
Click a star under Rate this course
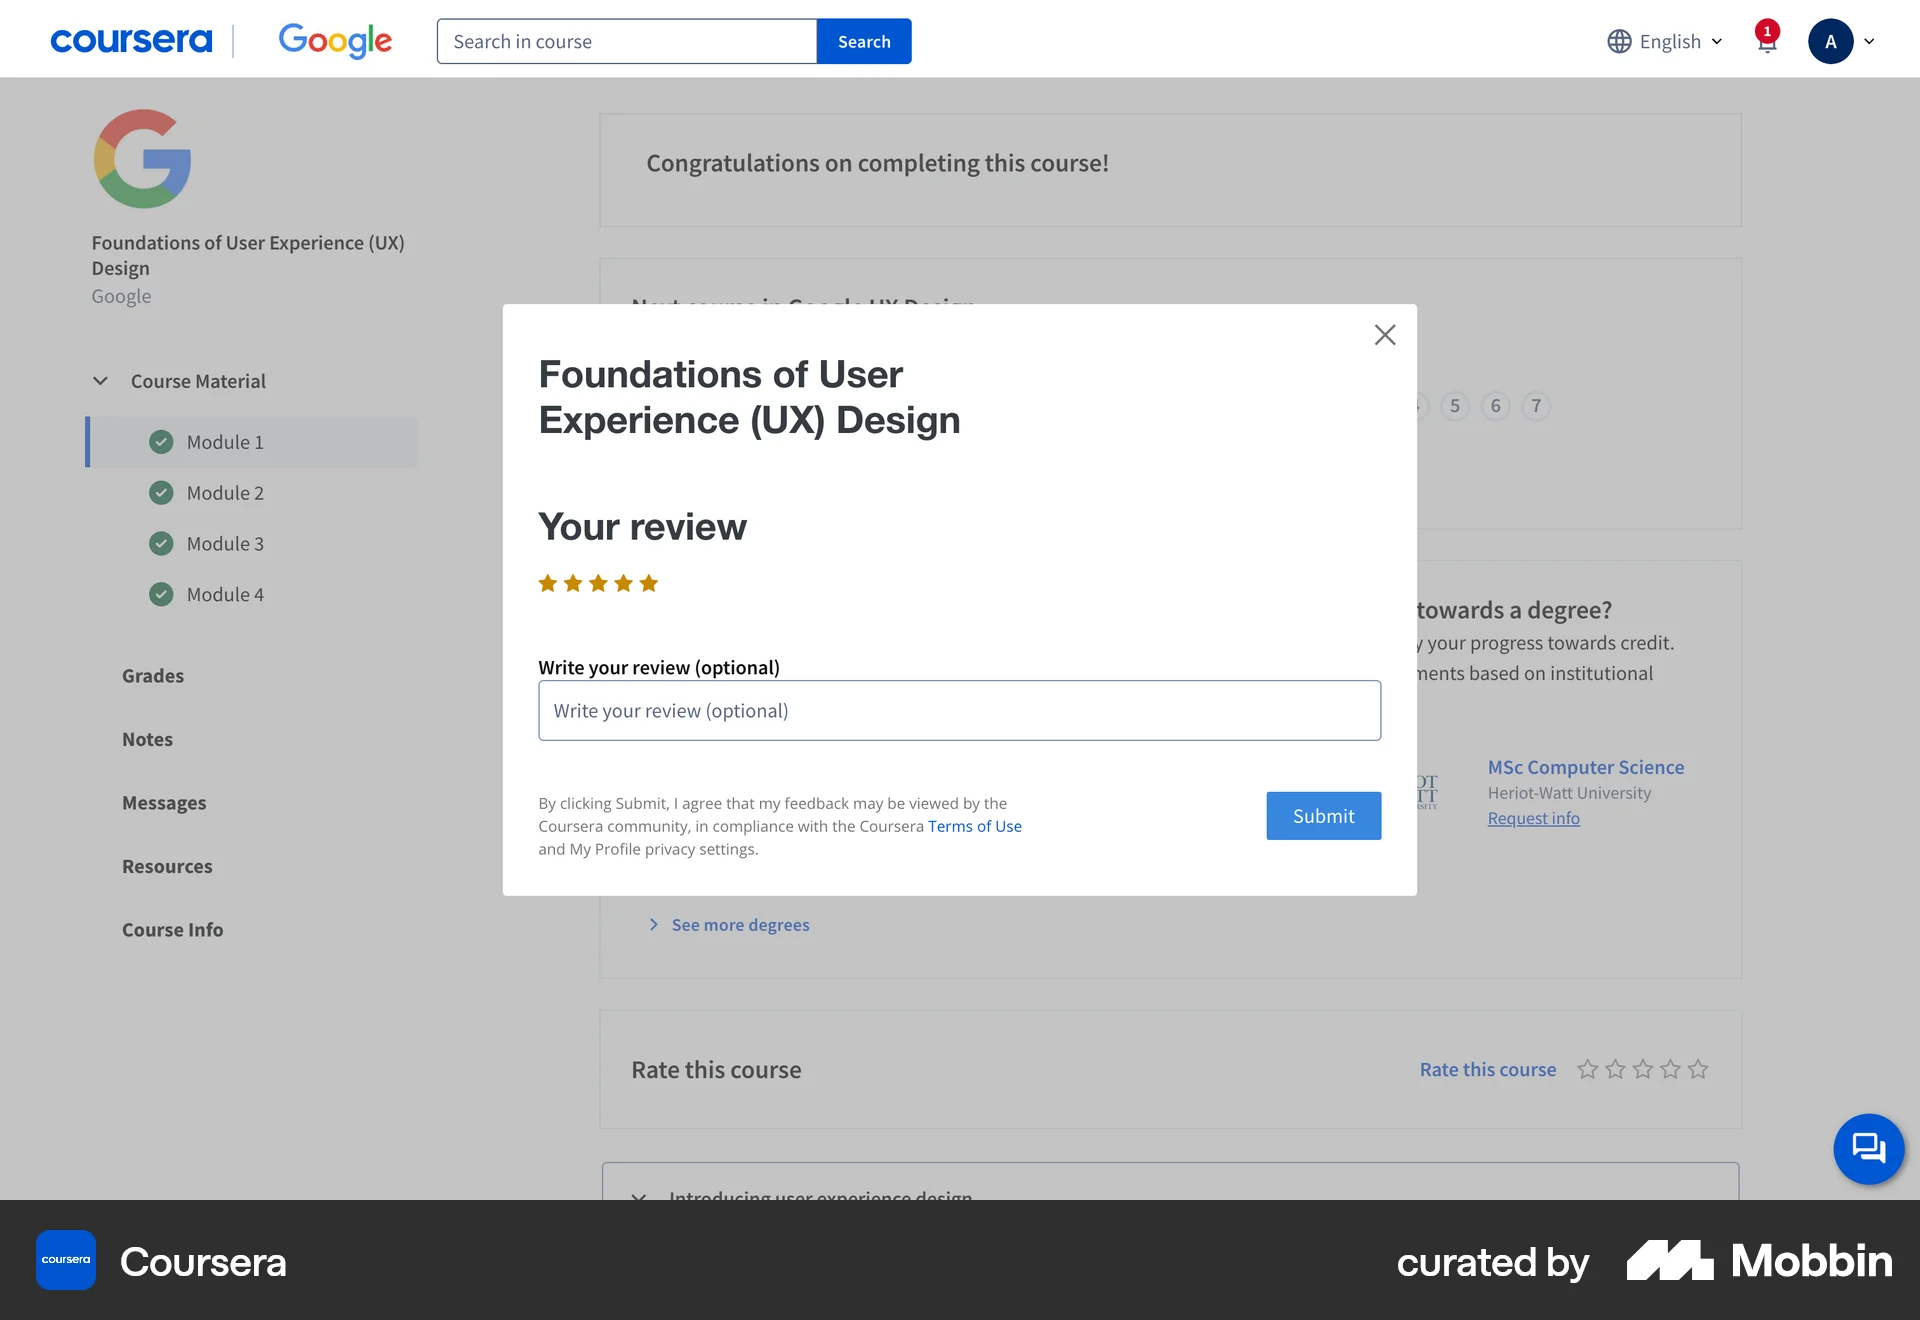[1587, 1069]
